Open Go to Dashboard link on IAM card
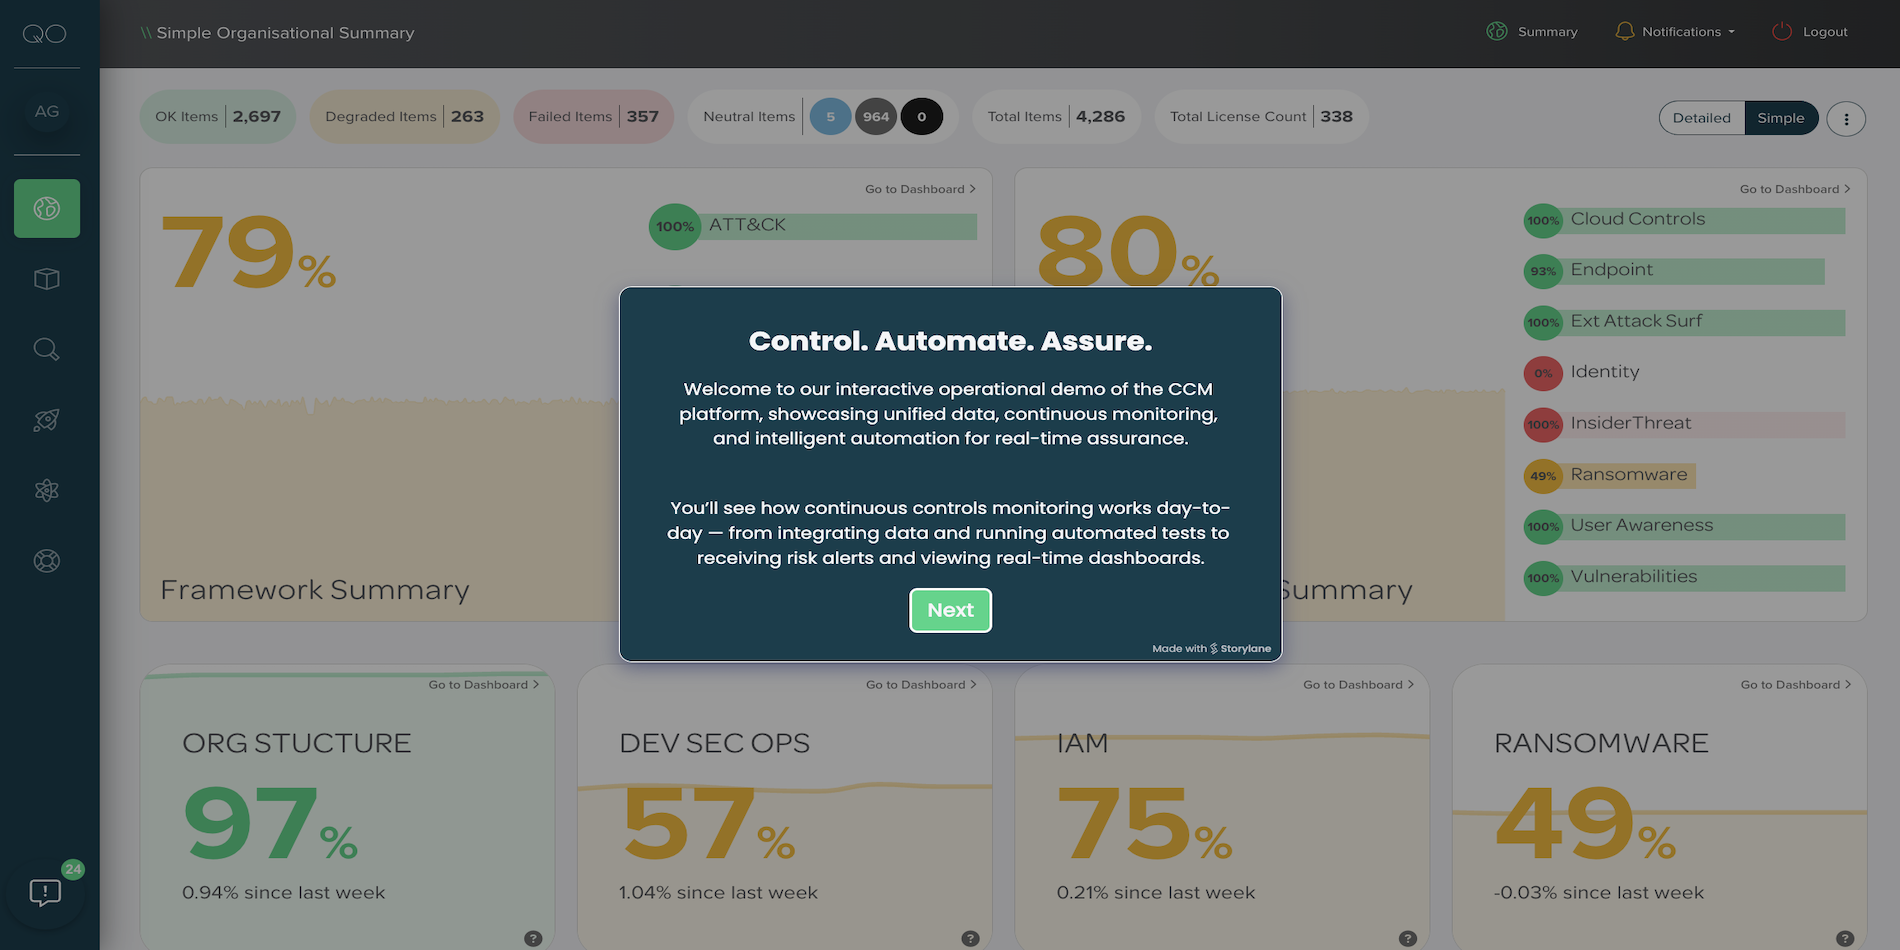Screen dimensions: 1900x950 point(1358,685)
